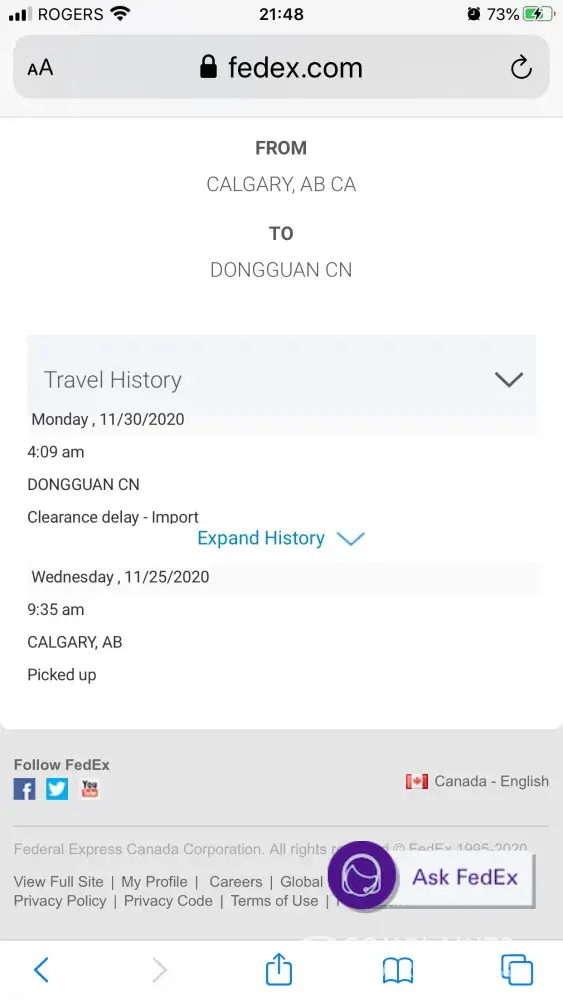
Task: Open the Terms of Use link
Action: click(274, 901)
